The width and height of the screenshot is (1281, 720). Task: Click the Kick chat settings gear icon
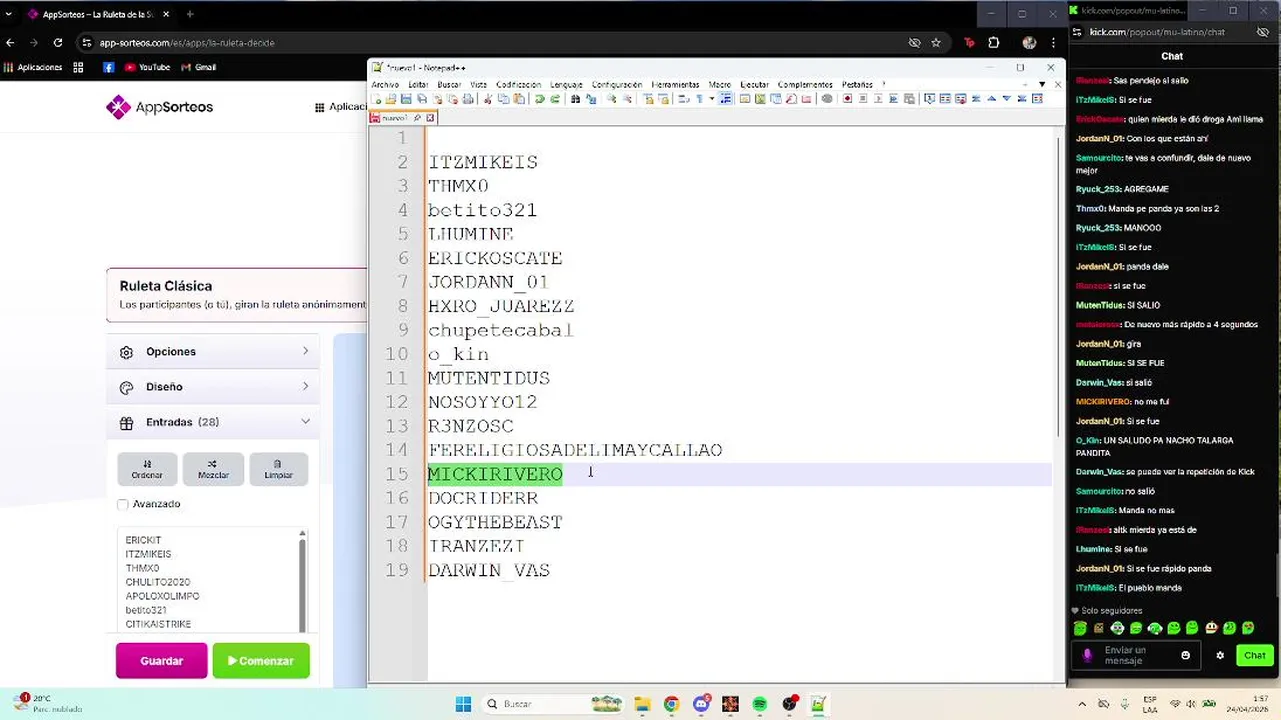[1220, 656]
